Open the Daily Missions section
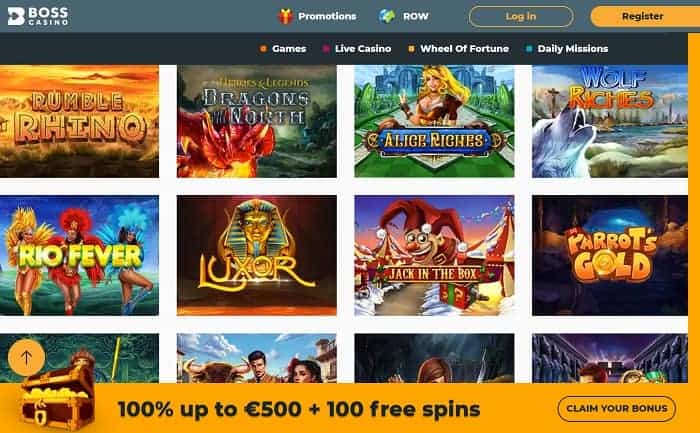 (573, 49)
